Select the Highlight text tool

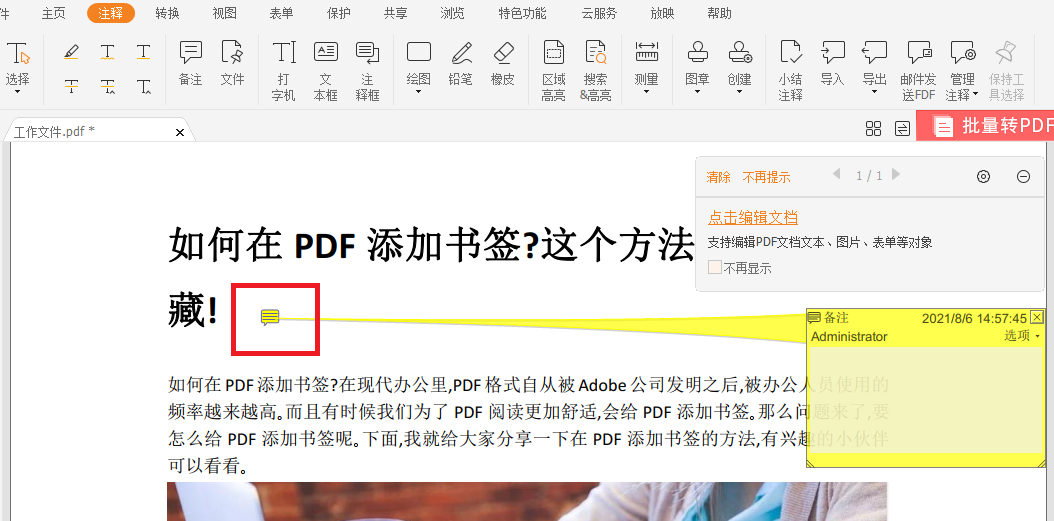tap(71, 51)
